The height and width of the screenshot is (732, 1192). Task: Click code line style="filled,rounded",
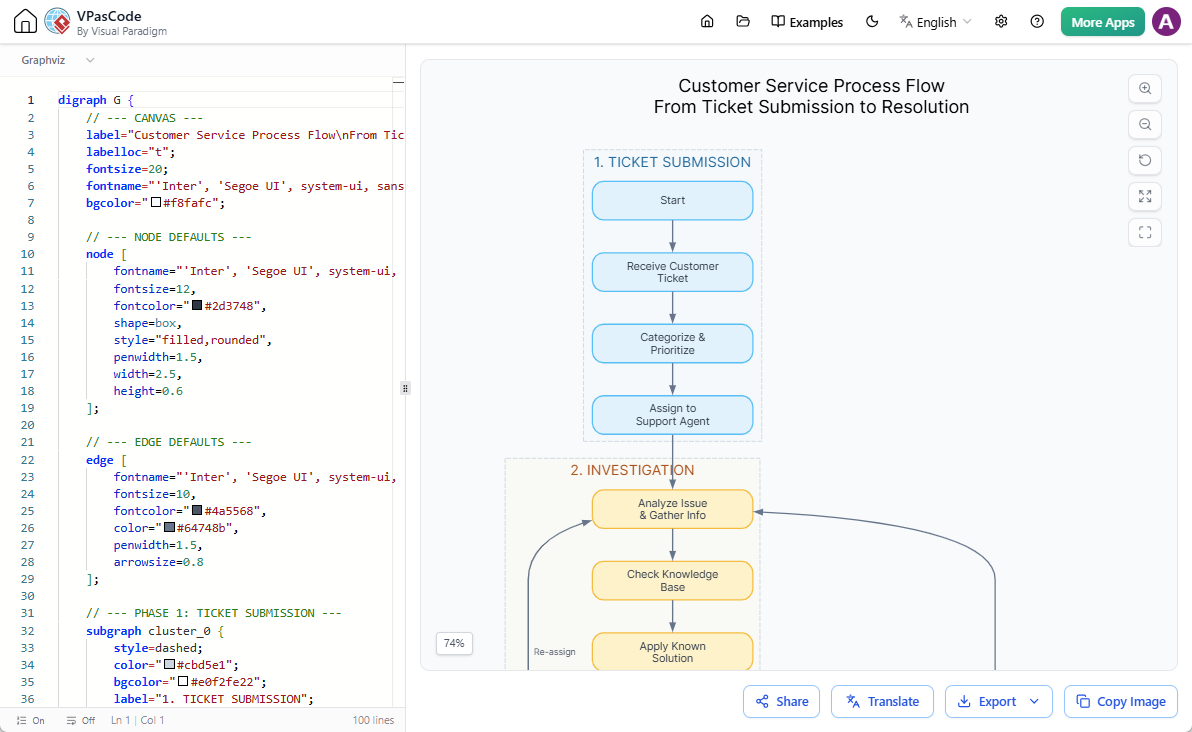(192, 340)
